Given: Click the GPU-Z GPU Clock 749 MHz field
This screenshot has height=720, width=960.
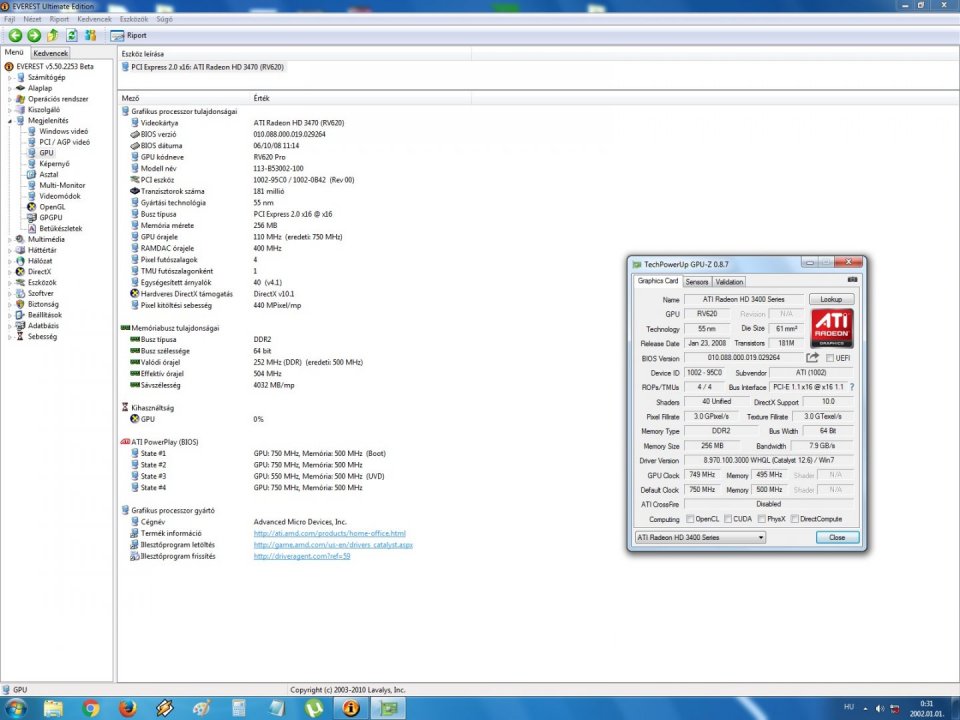Looking at the screenshot, I should 702,474.
